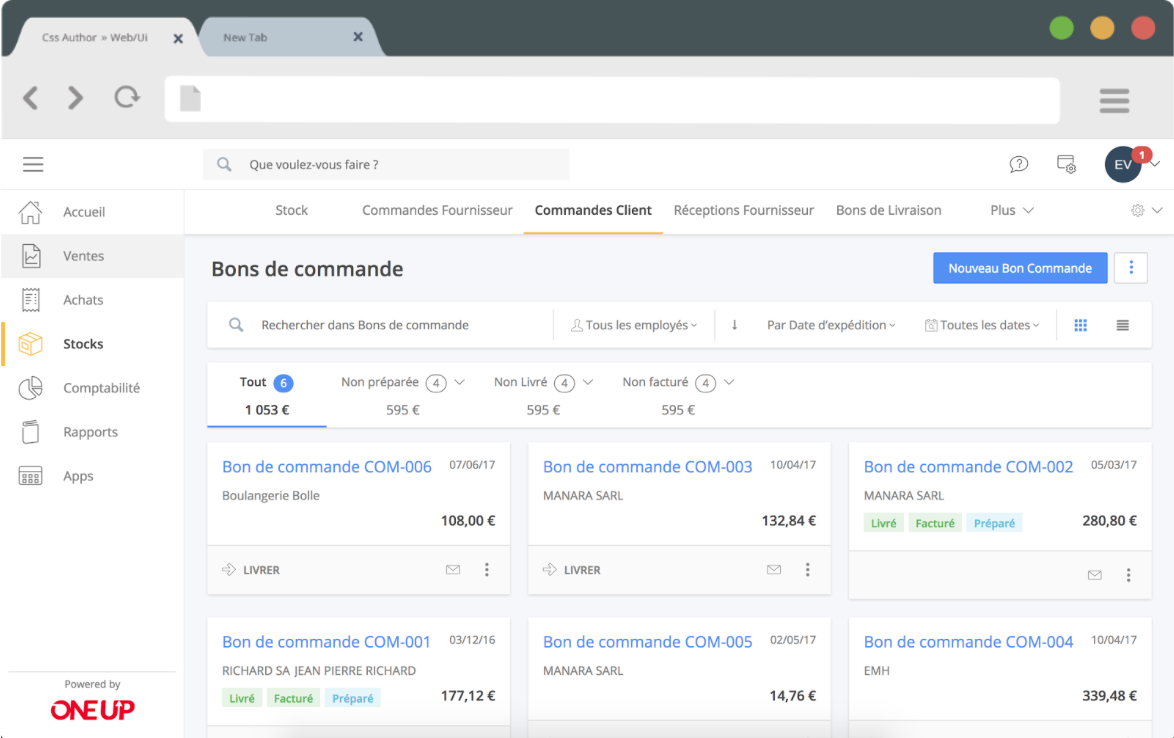Click the help chat bubble icon
Screen dimensions: 1174x738
click(1018, 165)
